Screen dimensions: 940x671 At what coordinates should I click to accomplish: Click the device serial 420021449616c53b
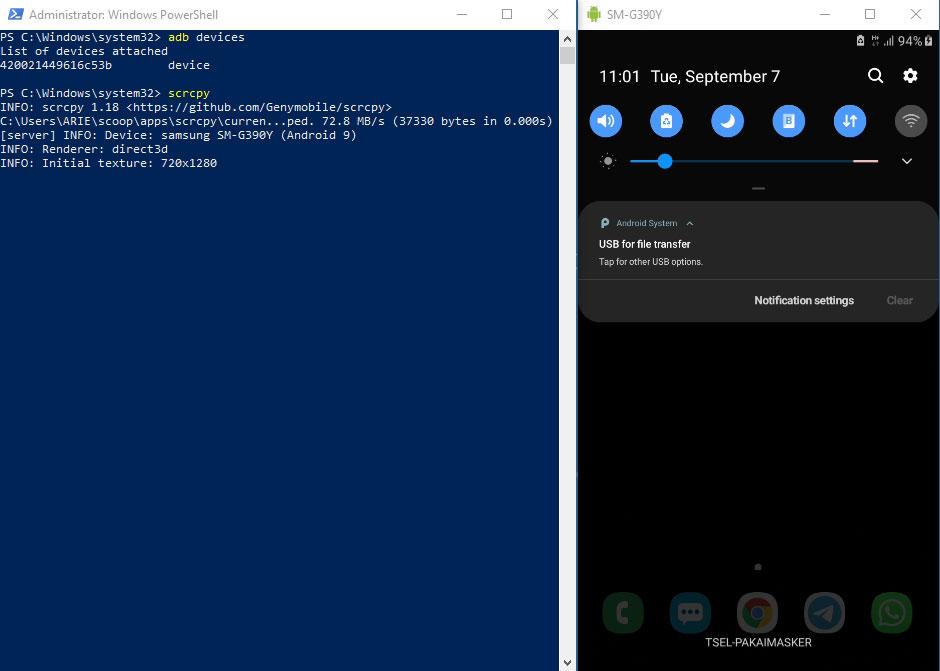click(x=56, y=65)
